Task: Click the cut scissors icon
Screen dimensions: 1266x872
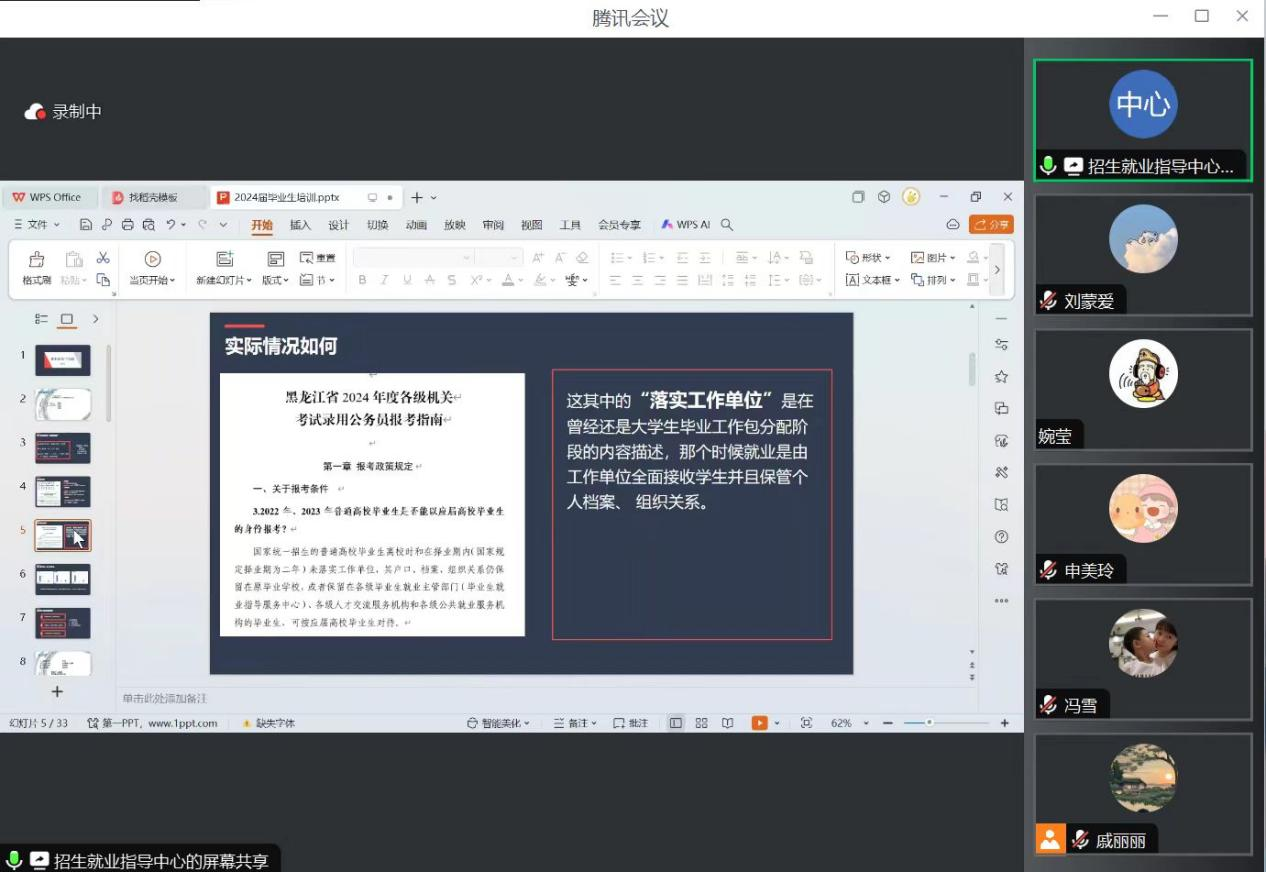Action: tap(103, 258)
